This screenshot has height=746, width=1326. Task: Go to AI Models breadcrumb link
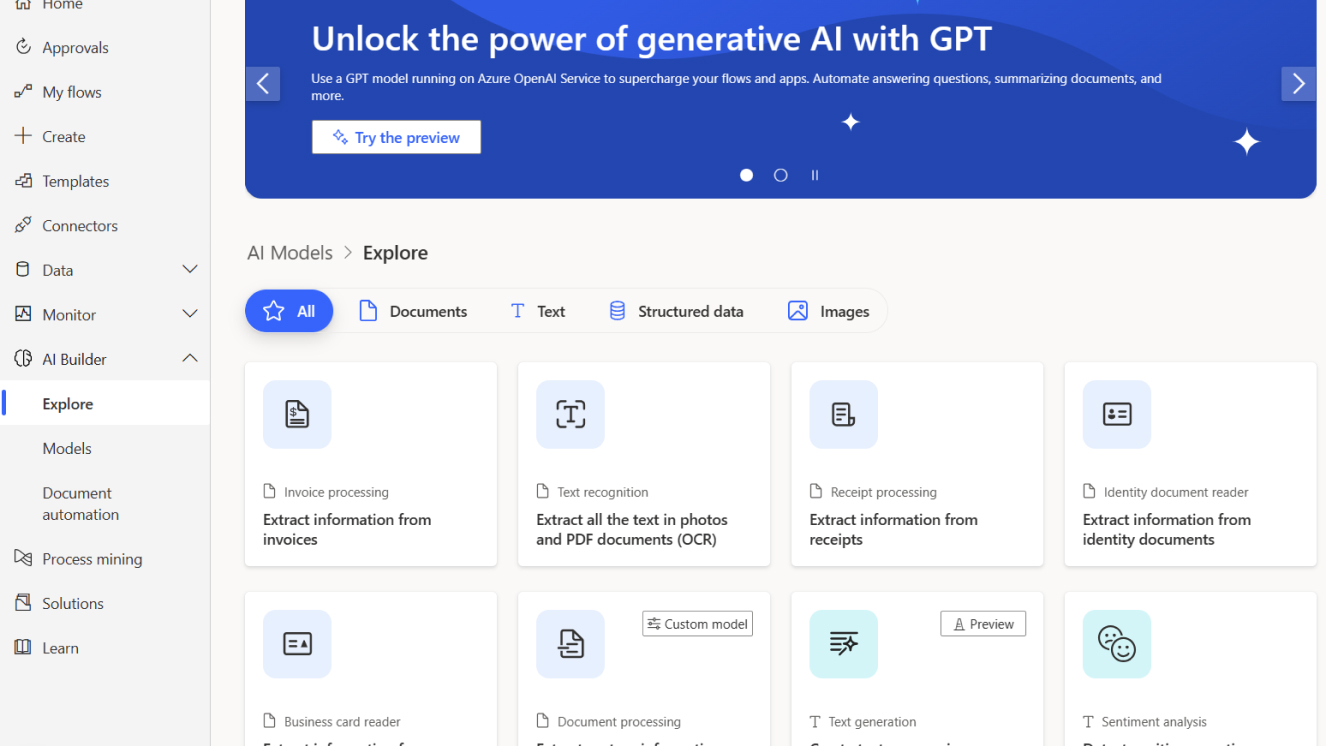pyautogui.click(x=290, y=253)
